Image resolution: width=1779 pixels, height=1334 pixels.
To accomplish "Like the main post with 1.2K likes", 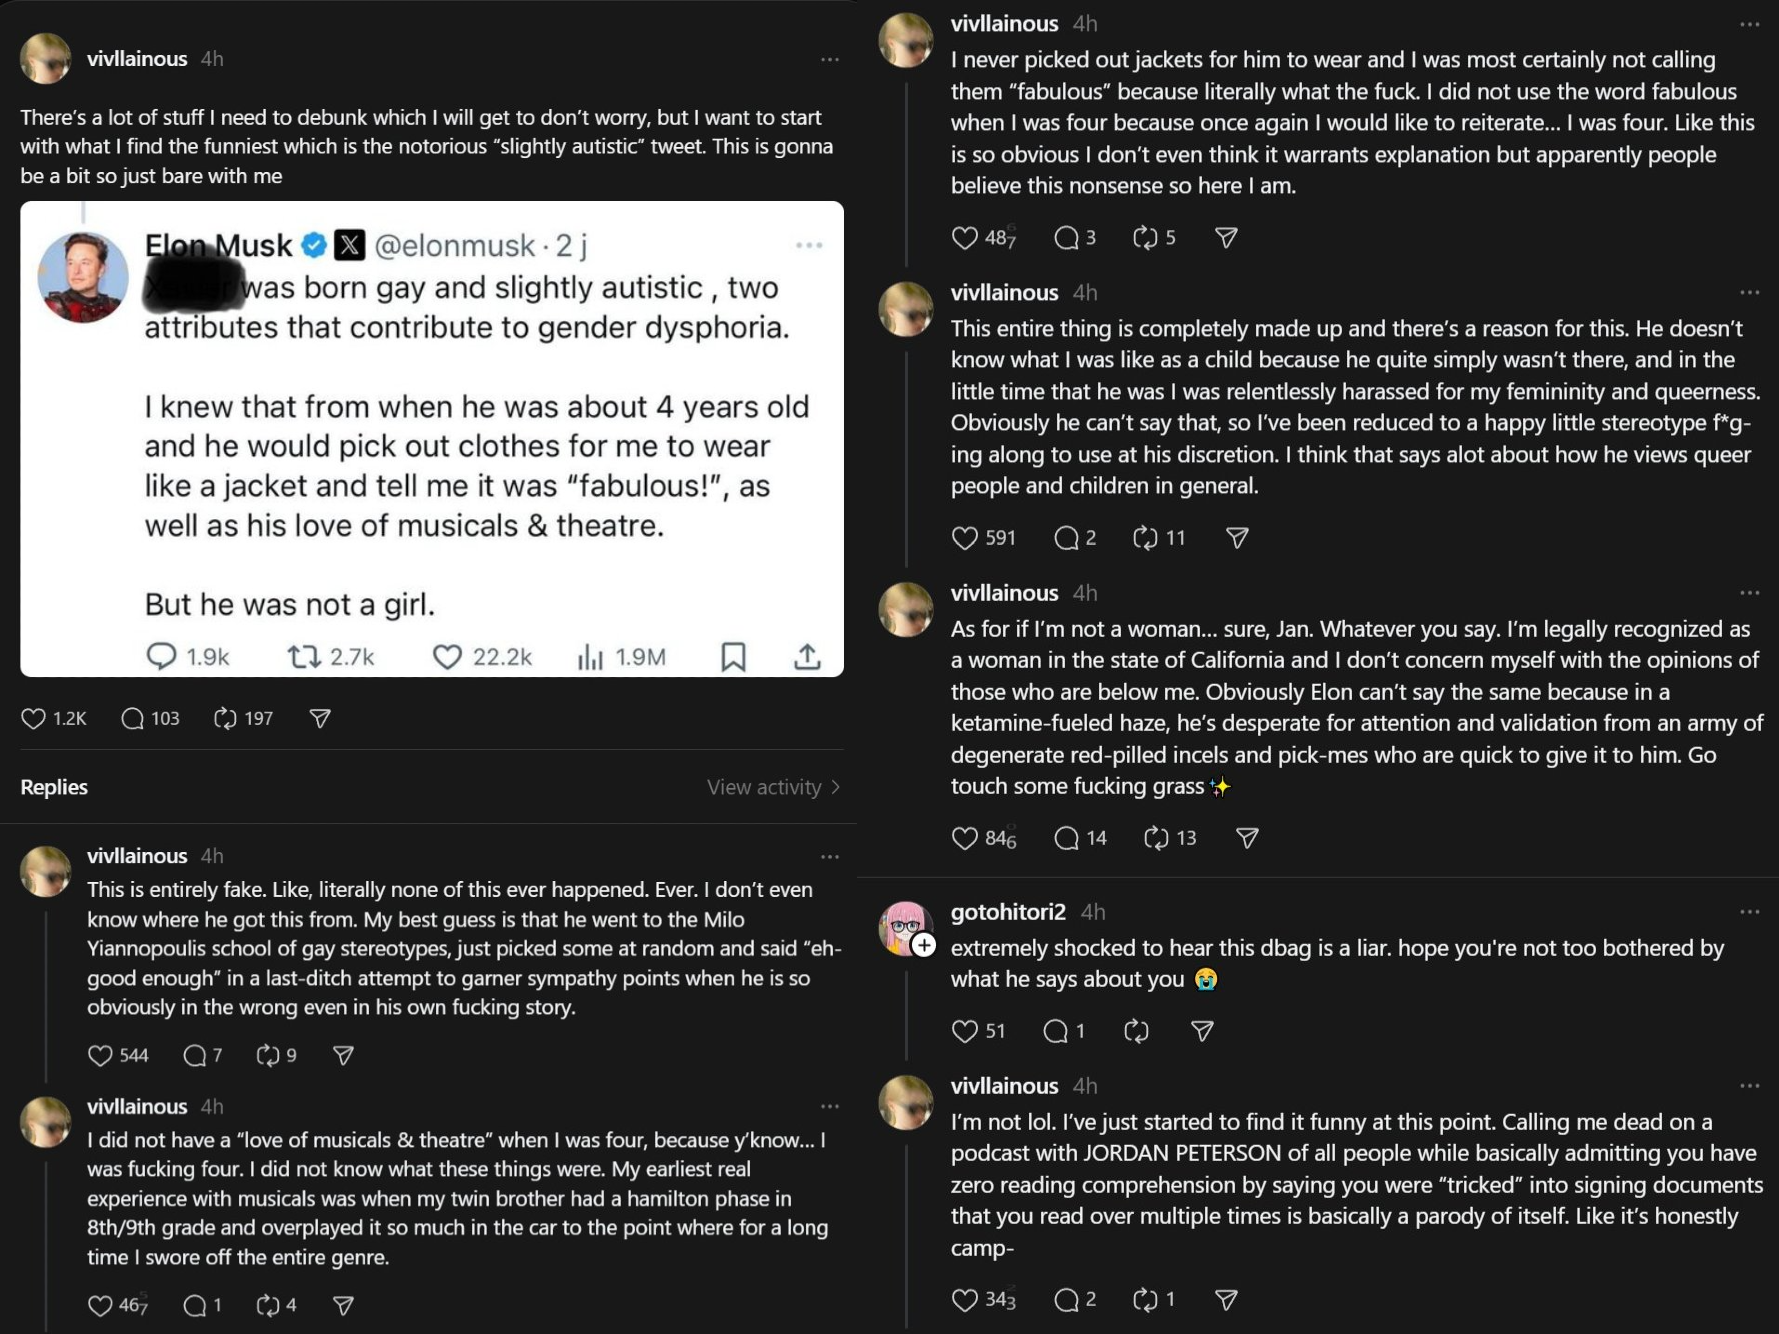I will pos(34,718).
